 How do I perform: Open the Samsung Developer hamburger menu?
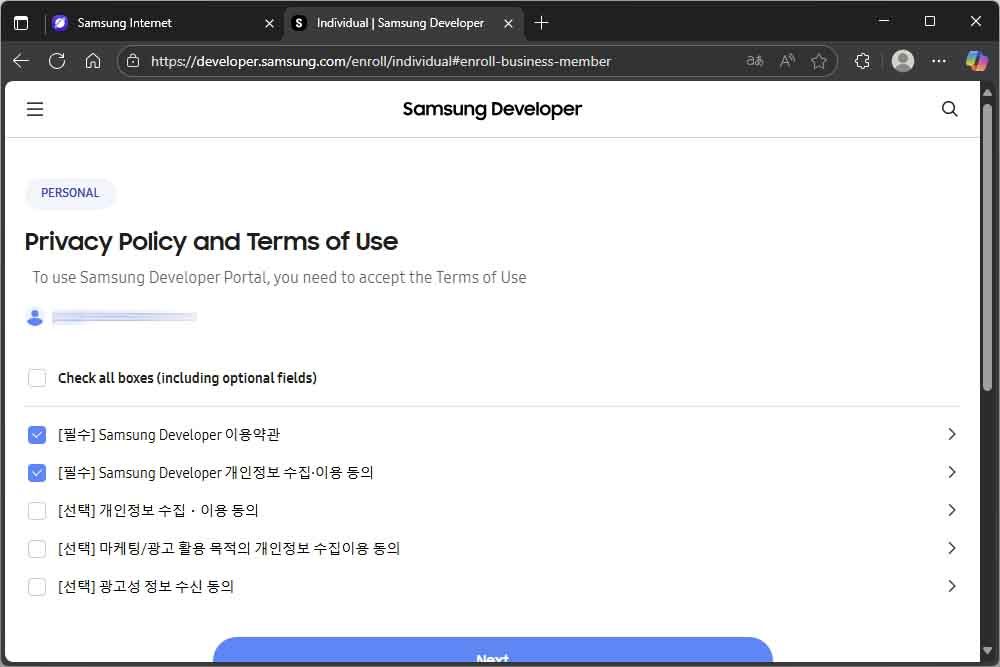(x=35, y=109)
